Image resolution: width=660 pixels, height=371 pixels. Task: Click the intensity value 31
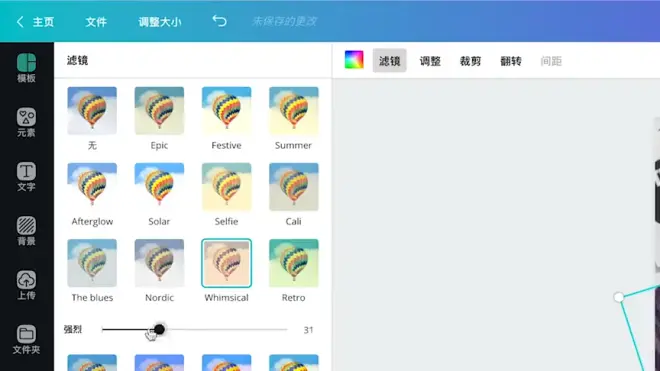(x=309, y=330)
